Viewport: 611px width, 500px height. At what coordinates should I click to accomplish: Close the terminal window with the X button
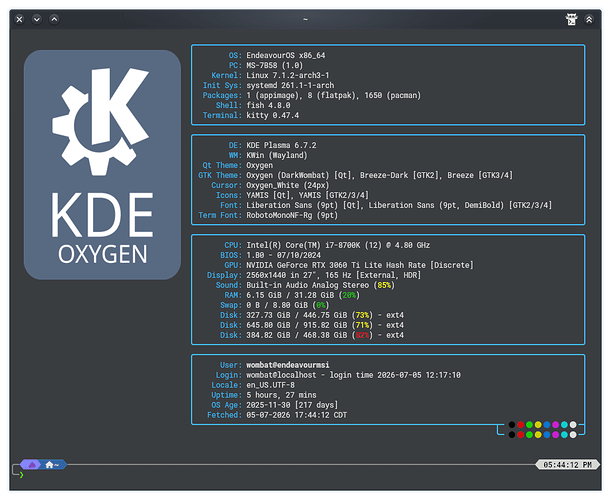coord(19,19)
